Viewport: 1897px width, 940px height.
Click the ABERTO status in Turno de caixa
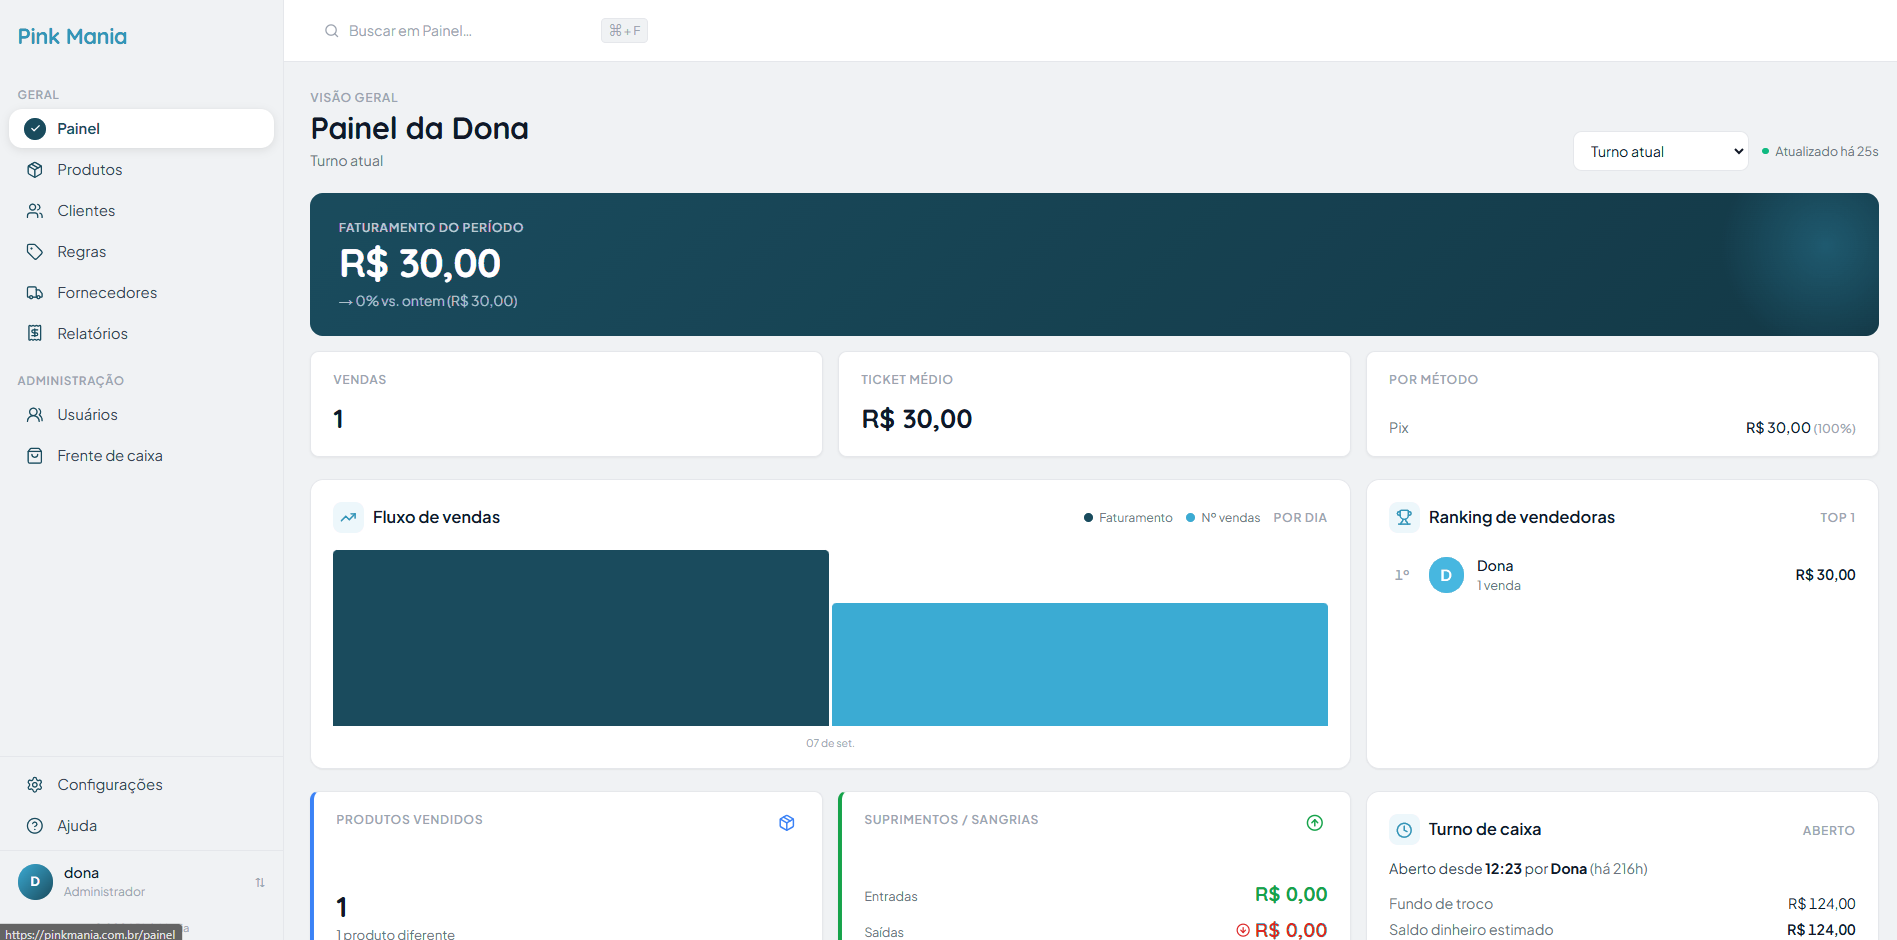point(1829,831)
